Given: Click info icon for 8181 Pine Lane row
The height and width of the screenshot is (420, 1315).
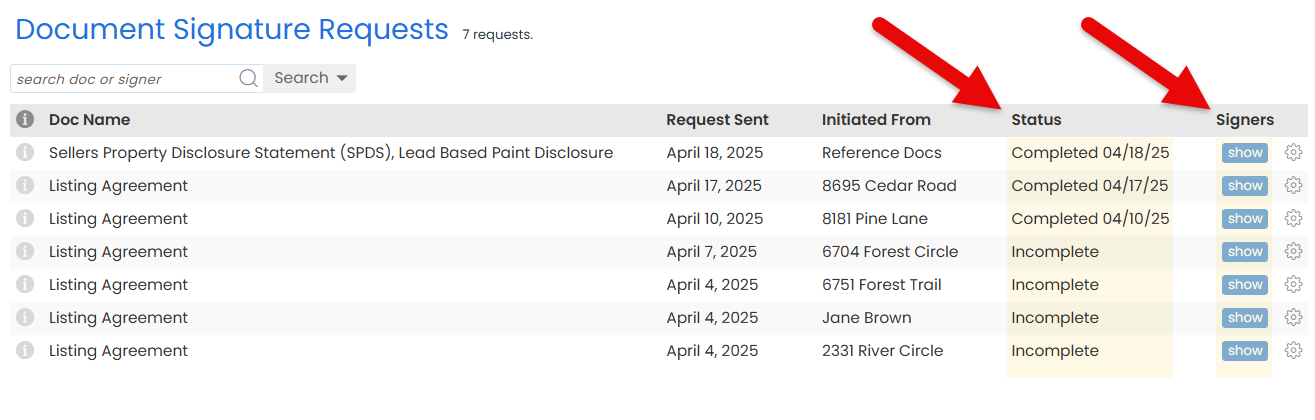Looking at the screenshot, I should [25, 218].
